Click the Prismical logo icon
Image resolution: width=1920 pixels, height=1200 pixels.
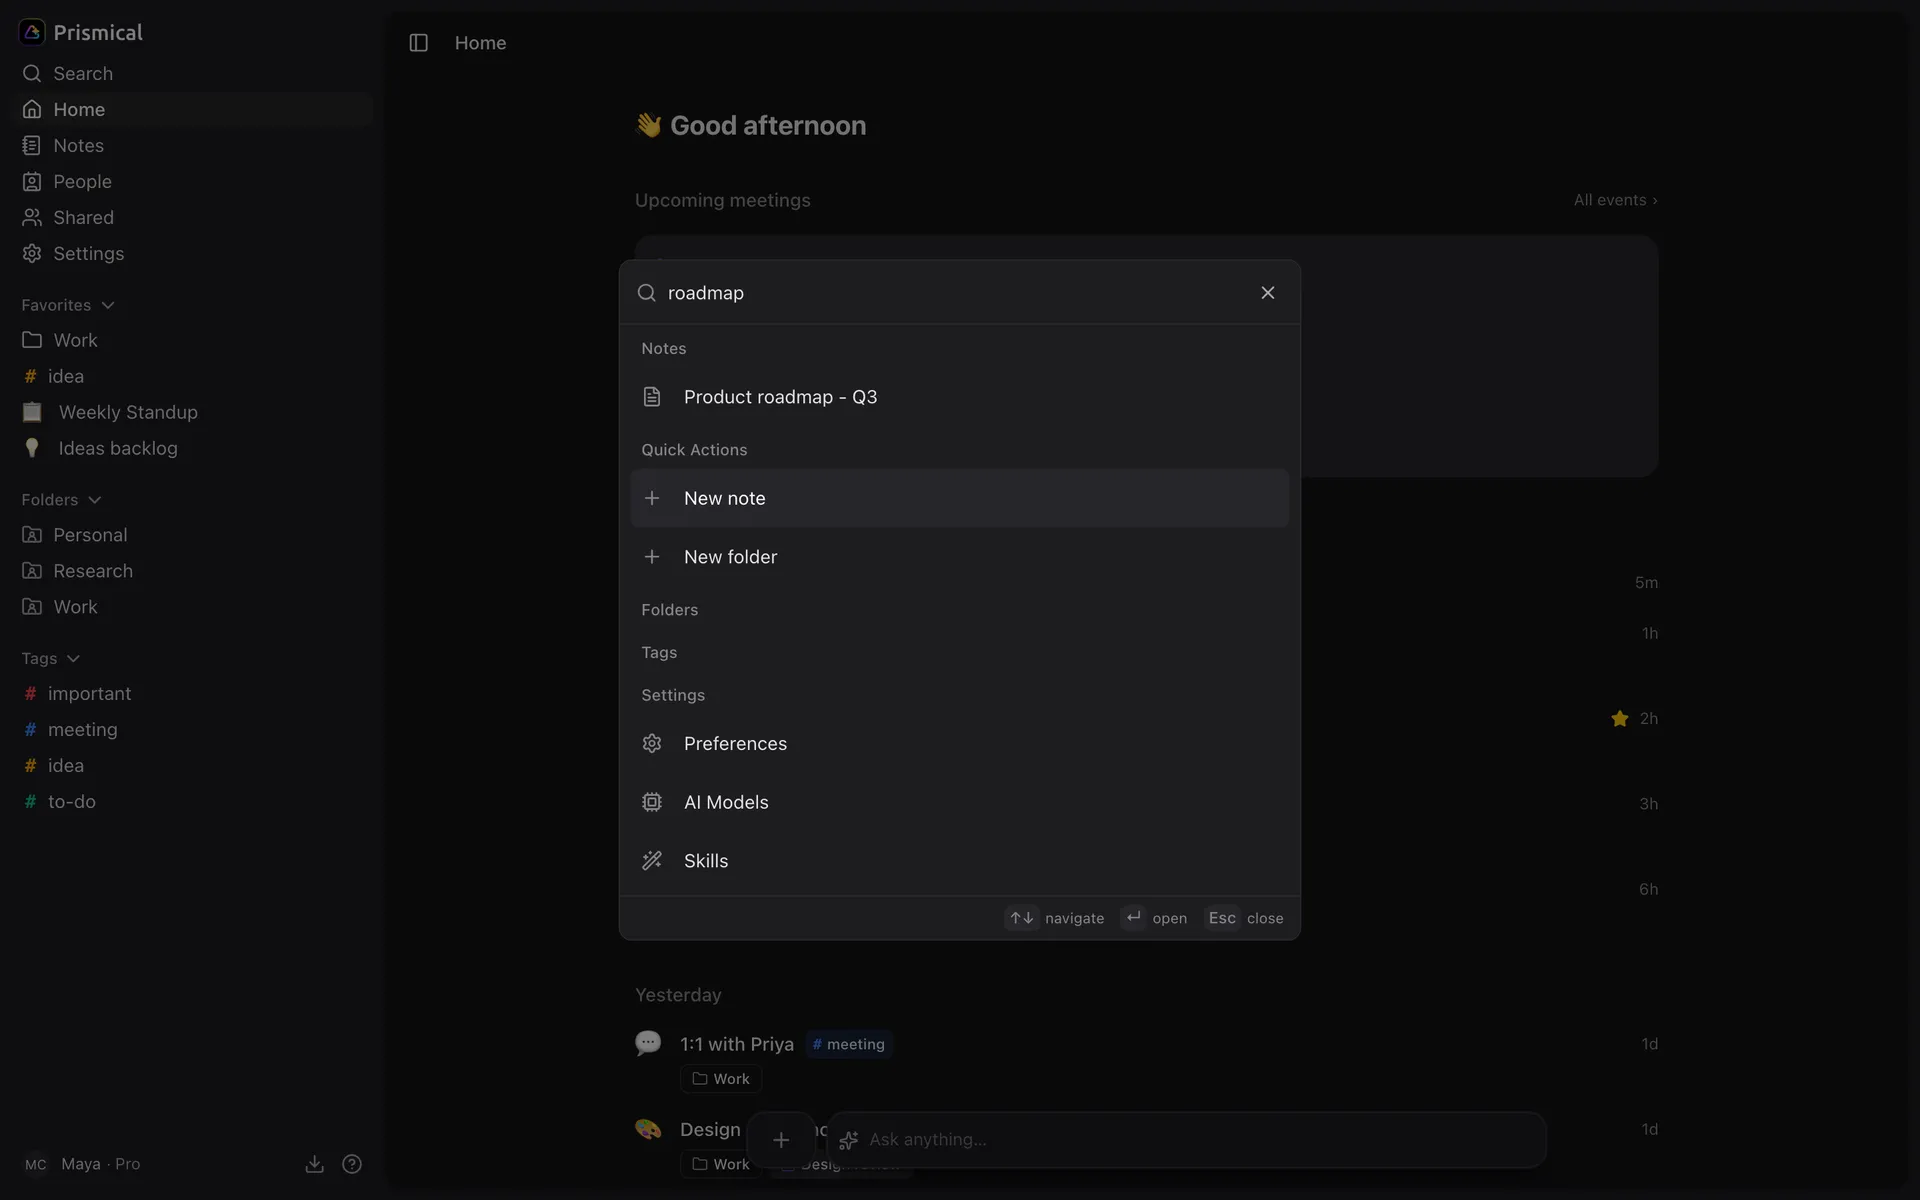(x=32, y=32)
